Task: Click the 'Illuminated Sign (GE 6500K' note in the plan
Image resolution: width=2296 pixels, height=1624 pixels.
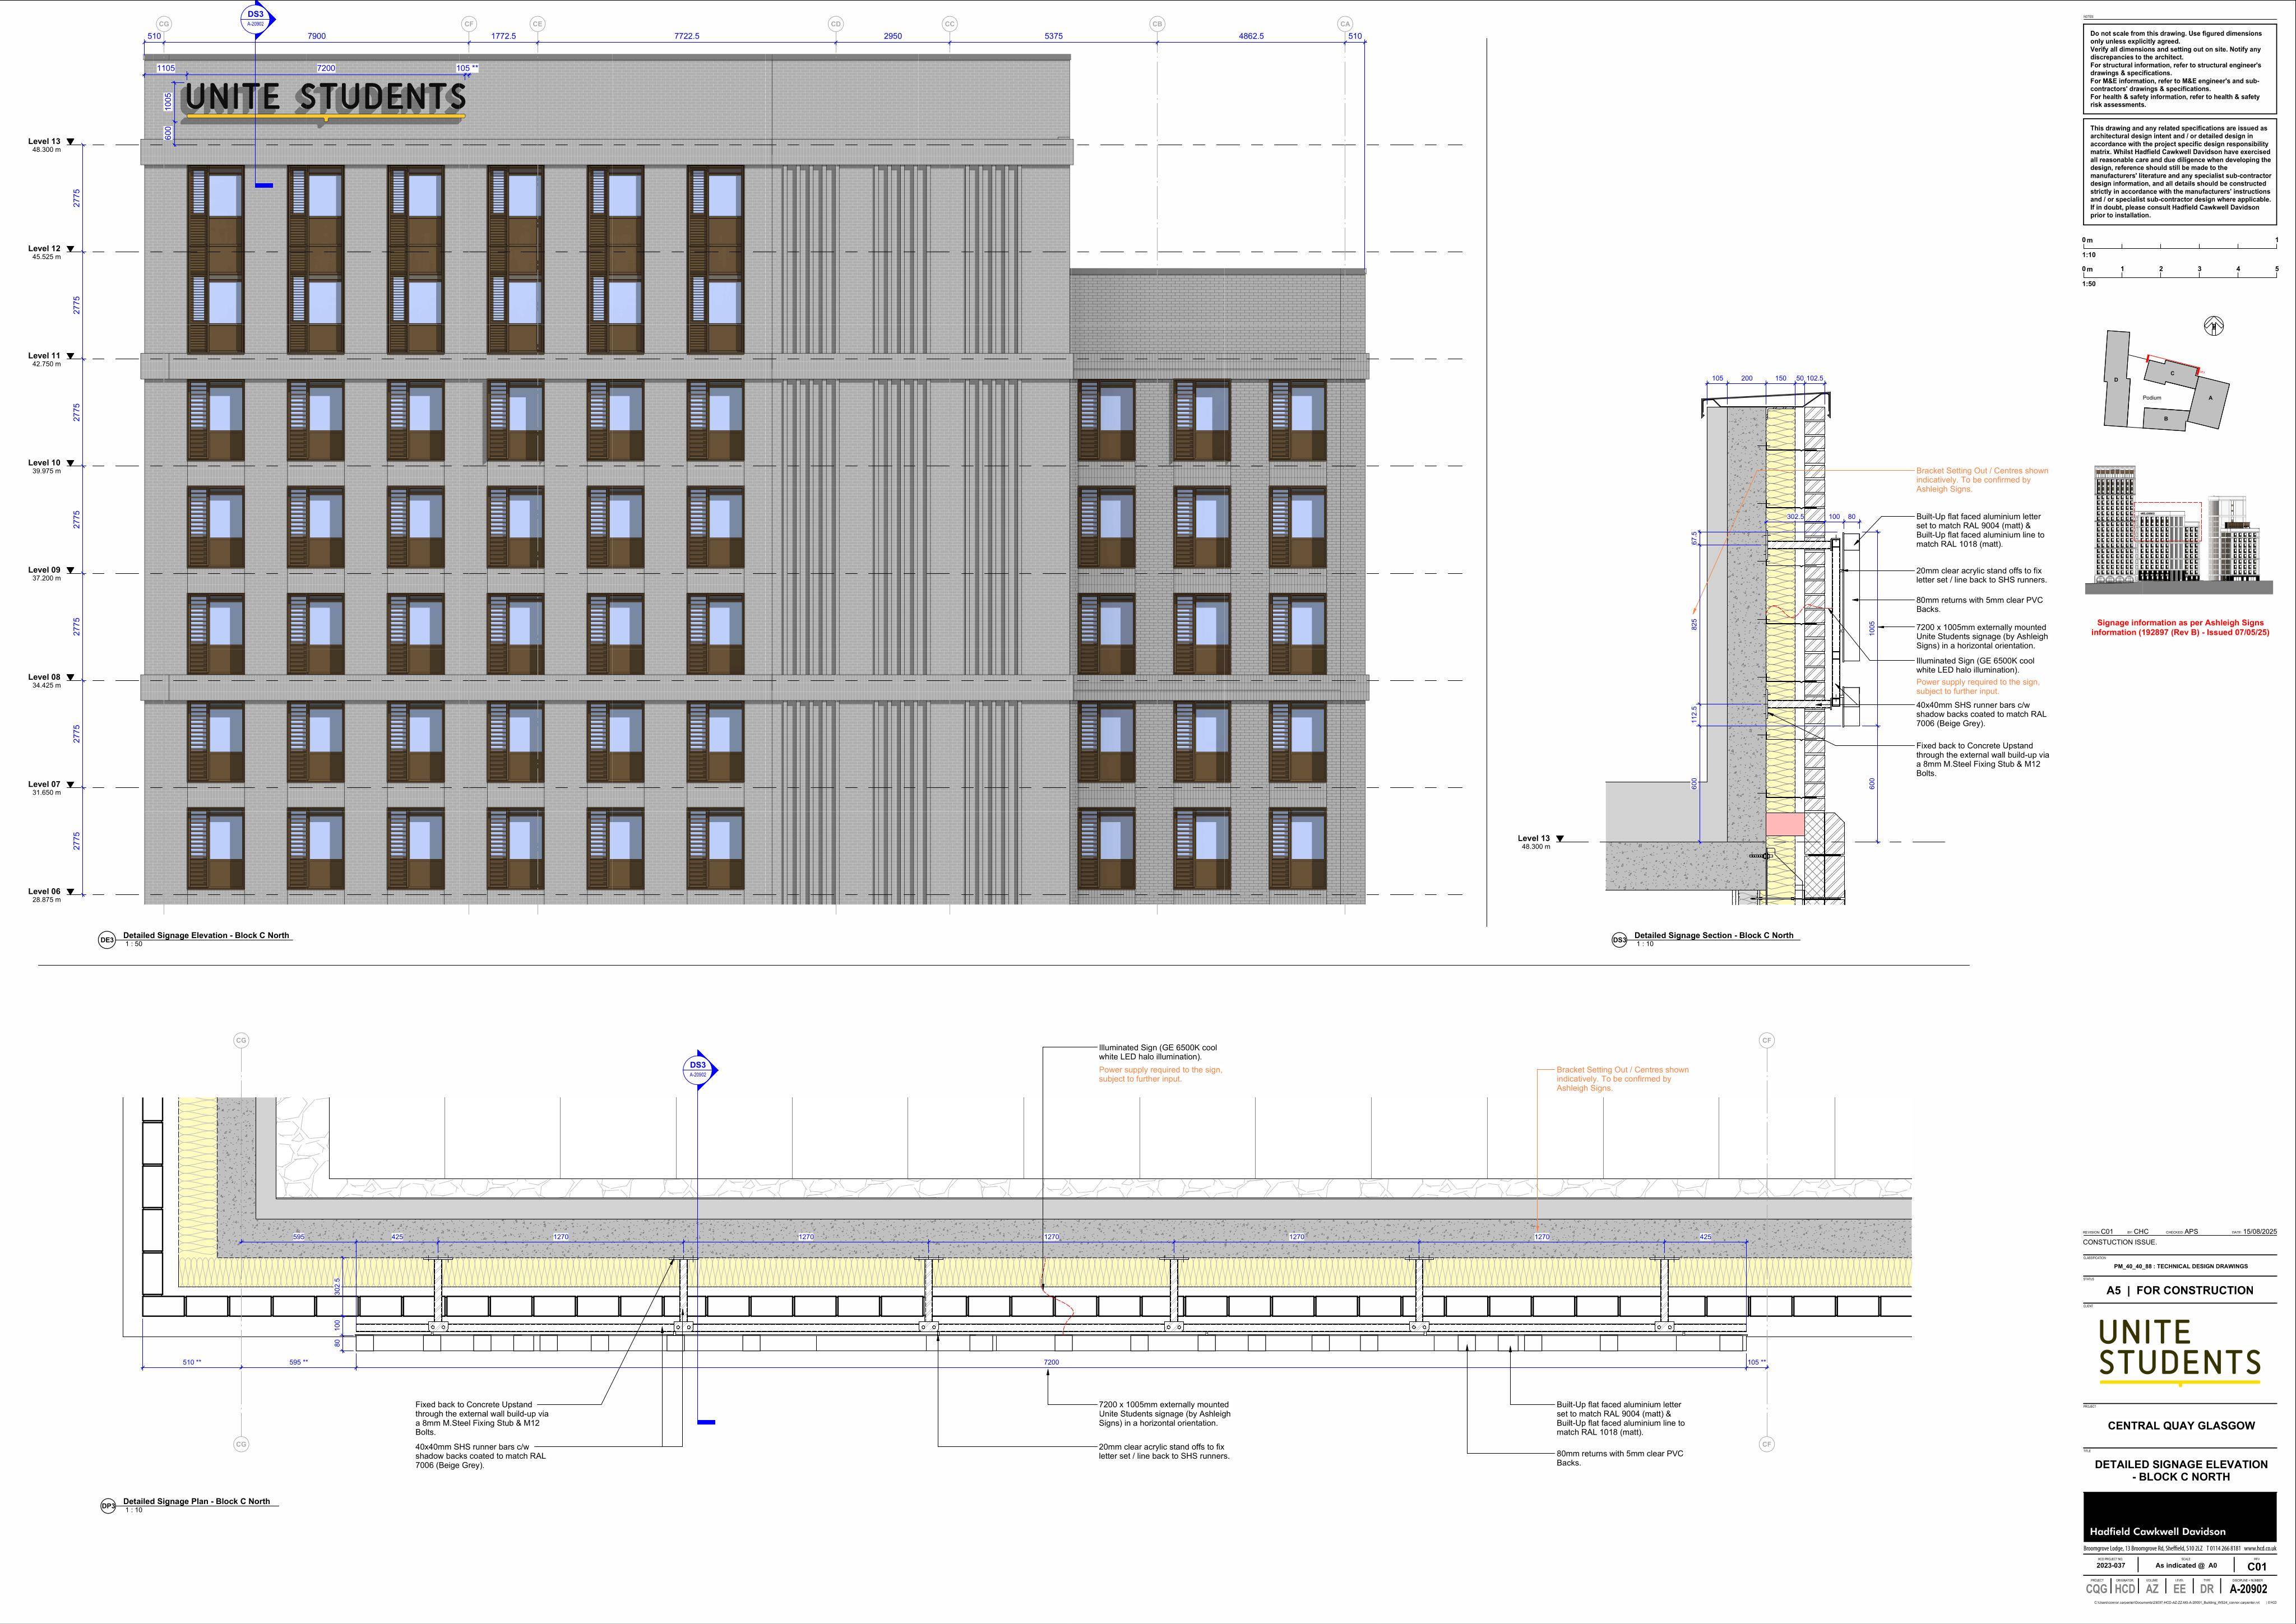Action: (1158, 1052)
